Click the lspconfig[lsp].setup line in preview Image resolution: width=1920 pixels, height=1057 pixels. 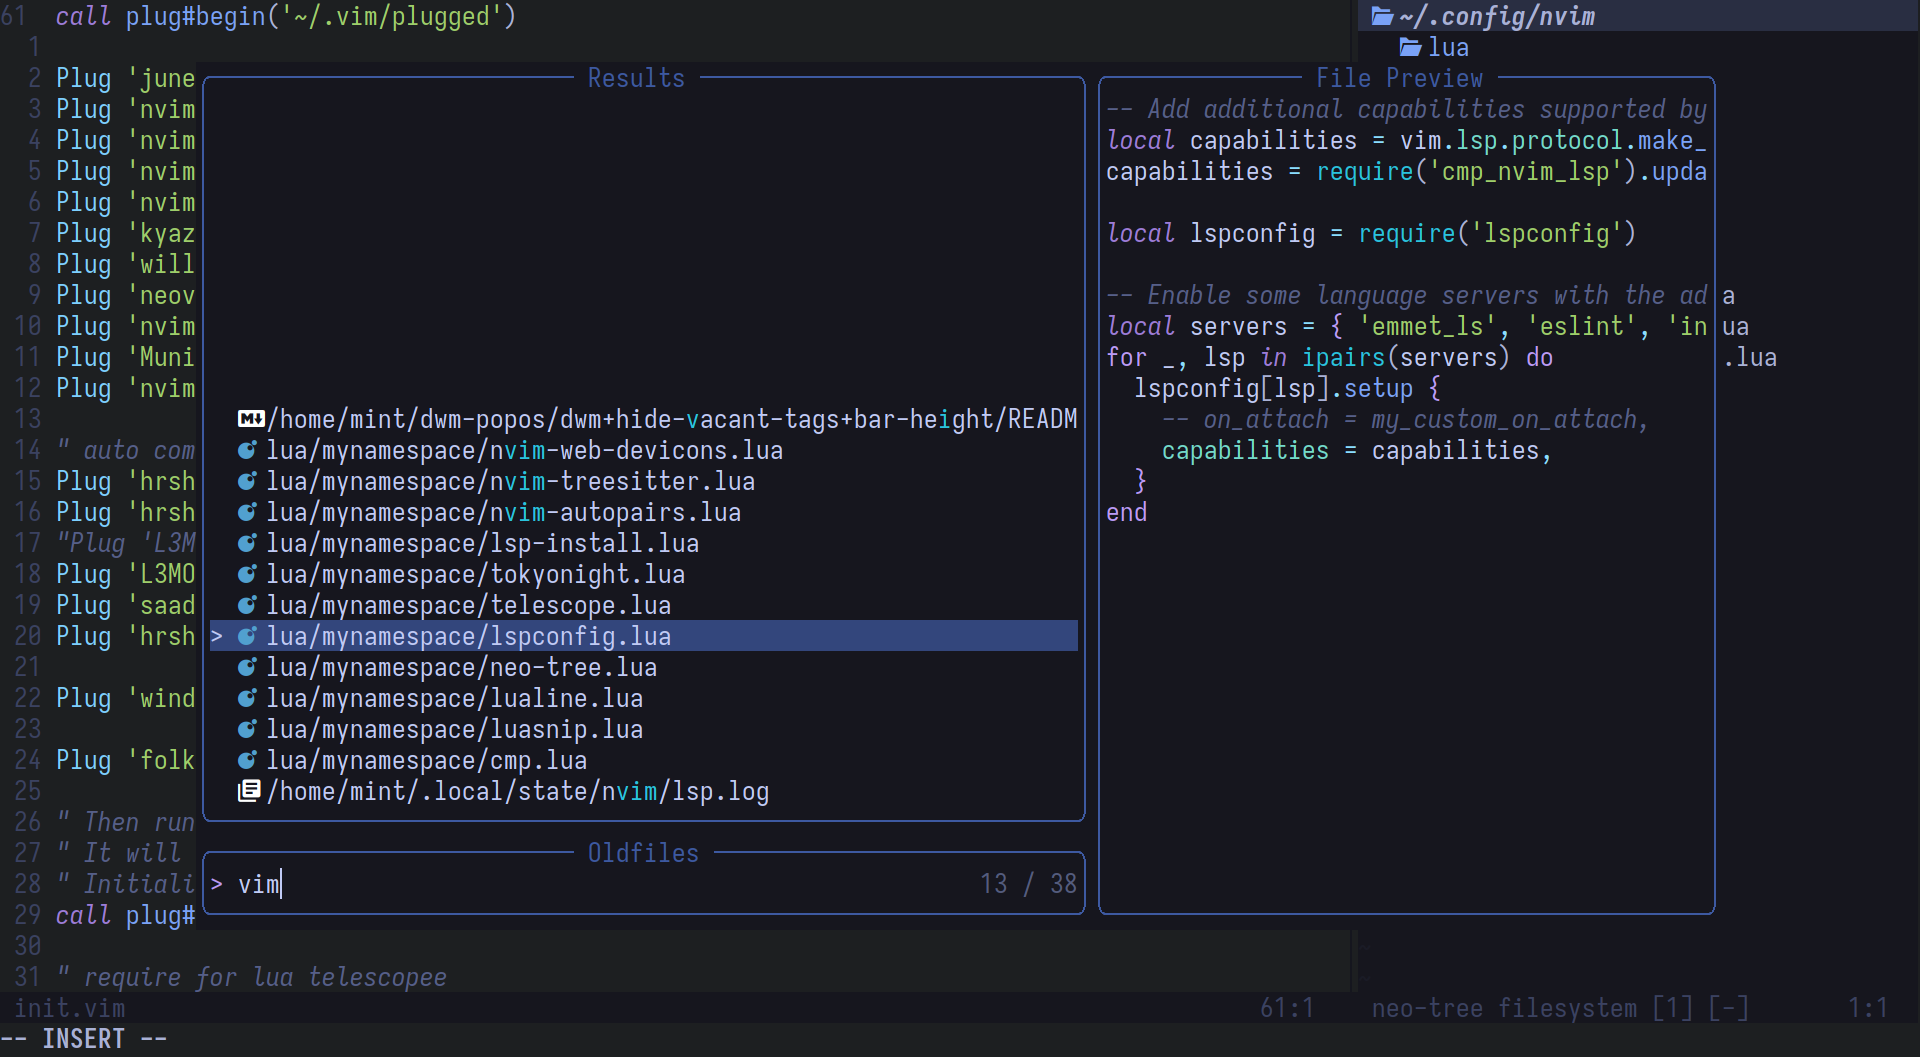coord(1288,388)
